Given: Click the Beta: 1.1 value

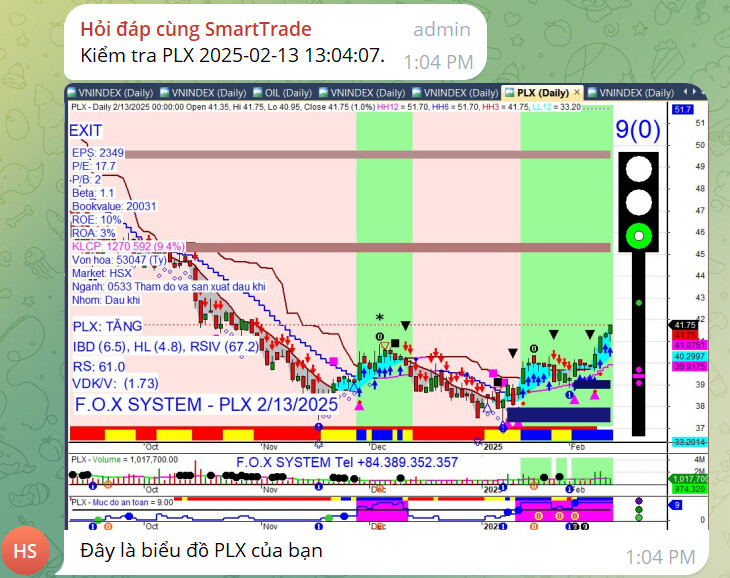Looking at the screenshot, I should click(93, 193).
